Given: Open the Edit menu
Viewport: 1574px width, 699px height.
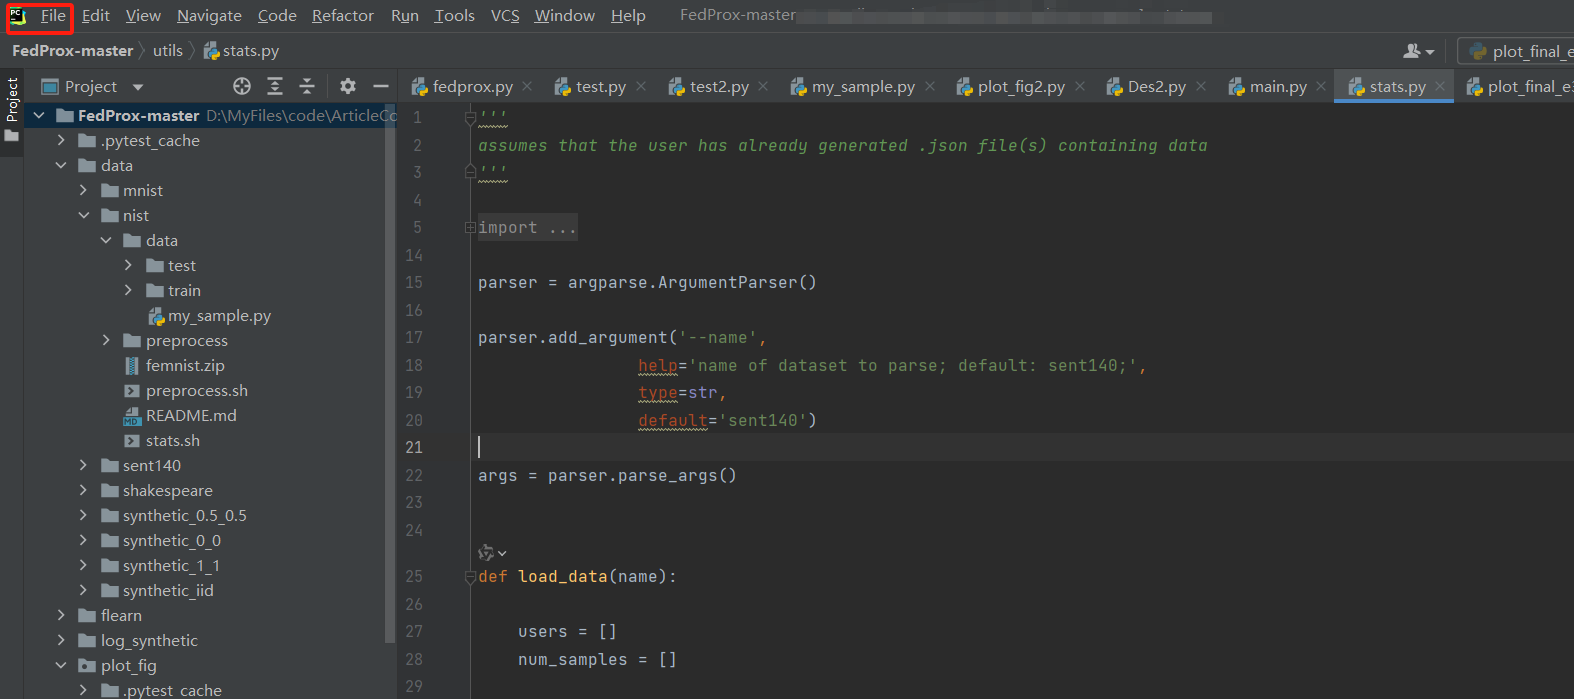Looking at the screenshot, I should point(96,16).
